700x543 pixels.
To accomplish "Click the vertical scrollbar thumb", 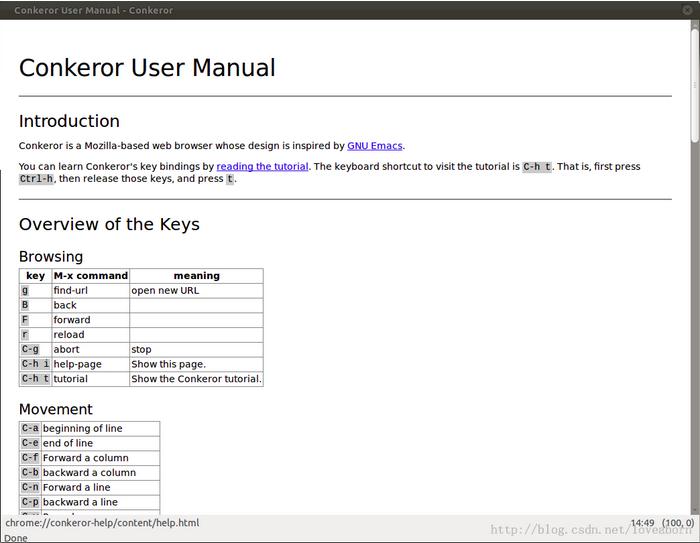I will (695, 85).
